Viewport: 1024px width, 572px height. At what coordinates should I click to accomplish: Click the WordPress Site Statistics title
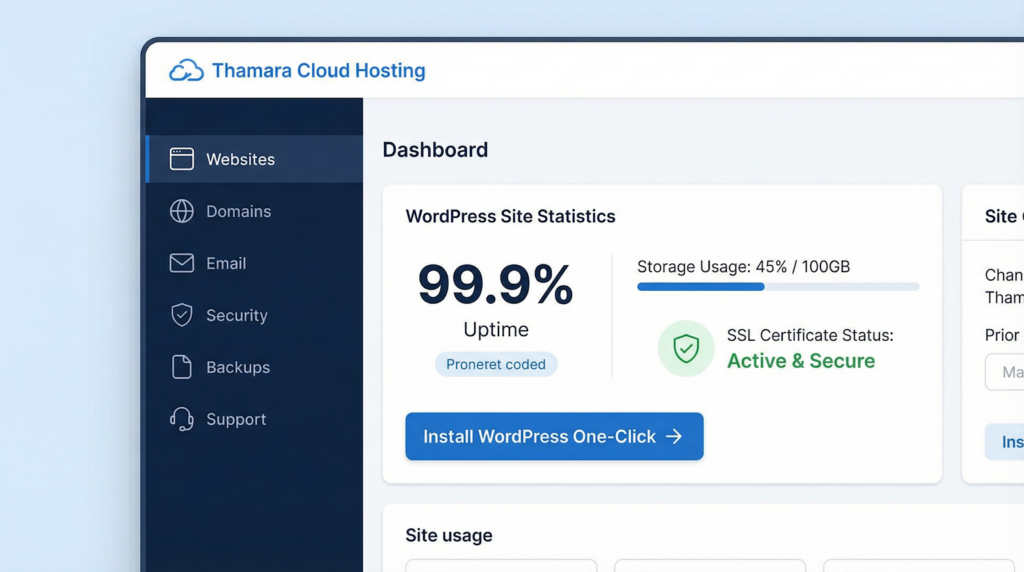(x=510, y=216)
